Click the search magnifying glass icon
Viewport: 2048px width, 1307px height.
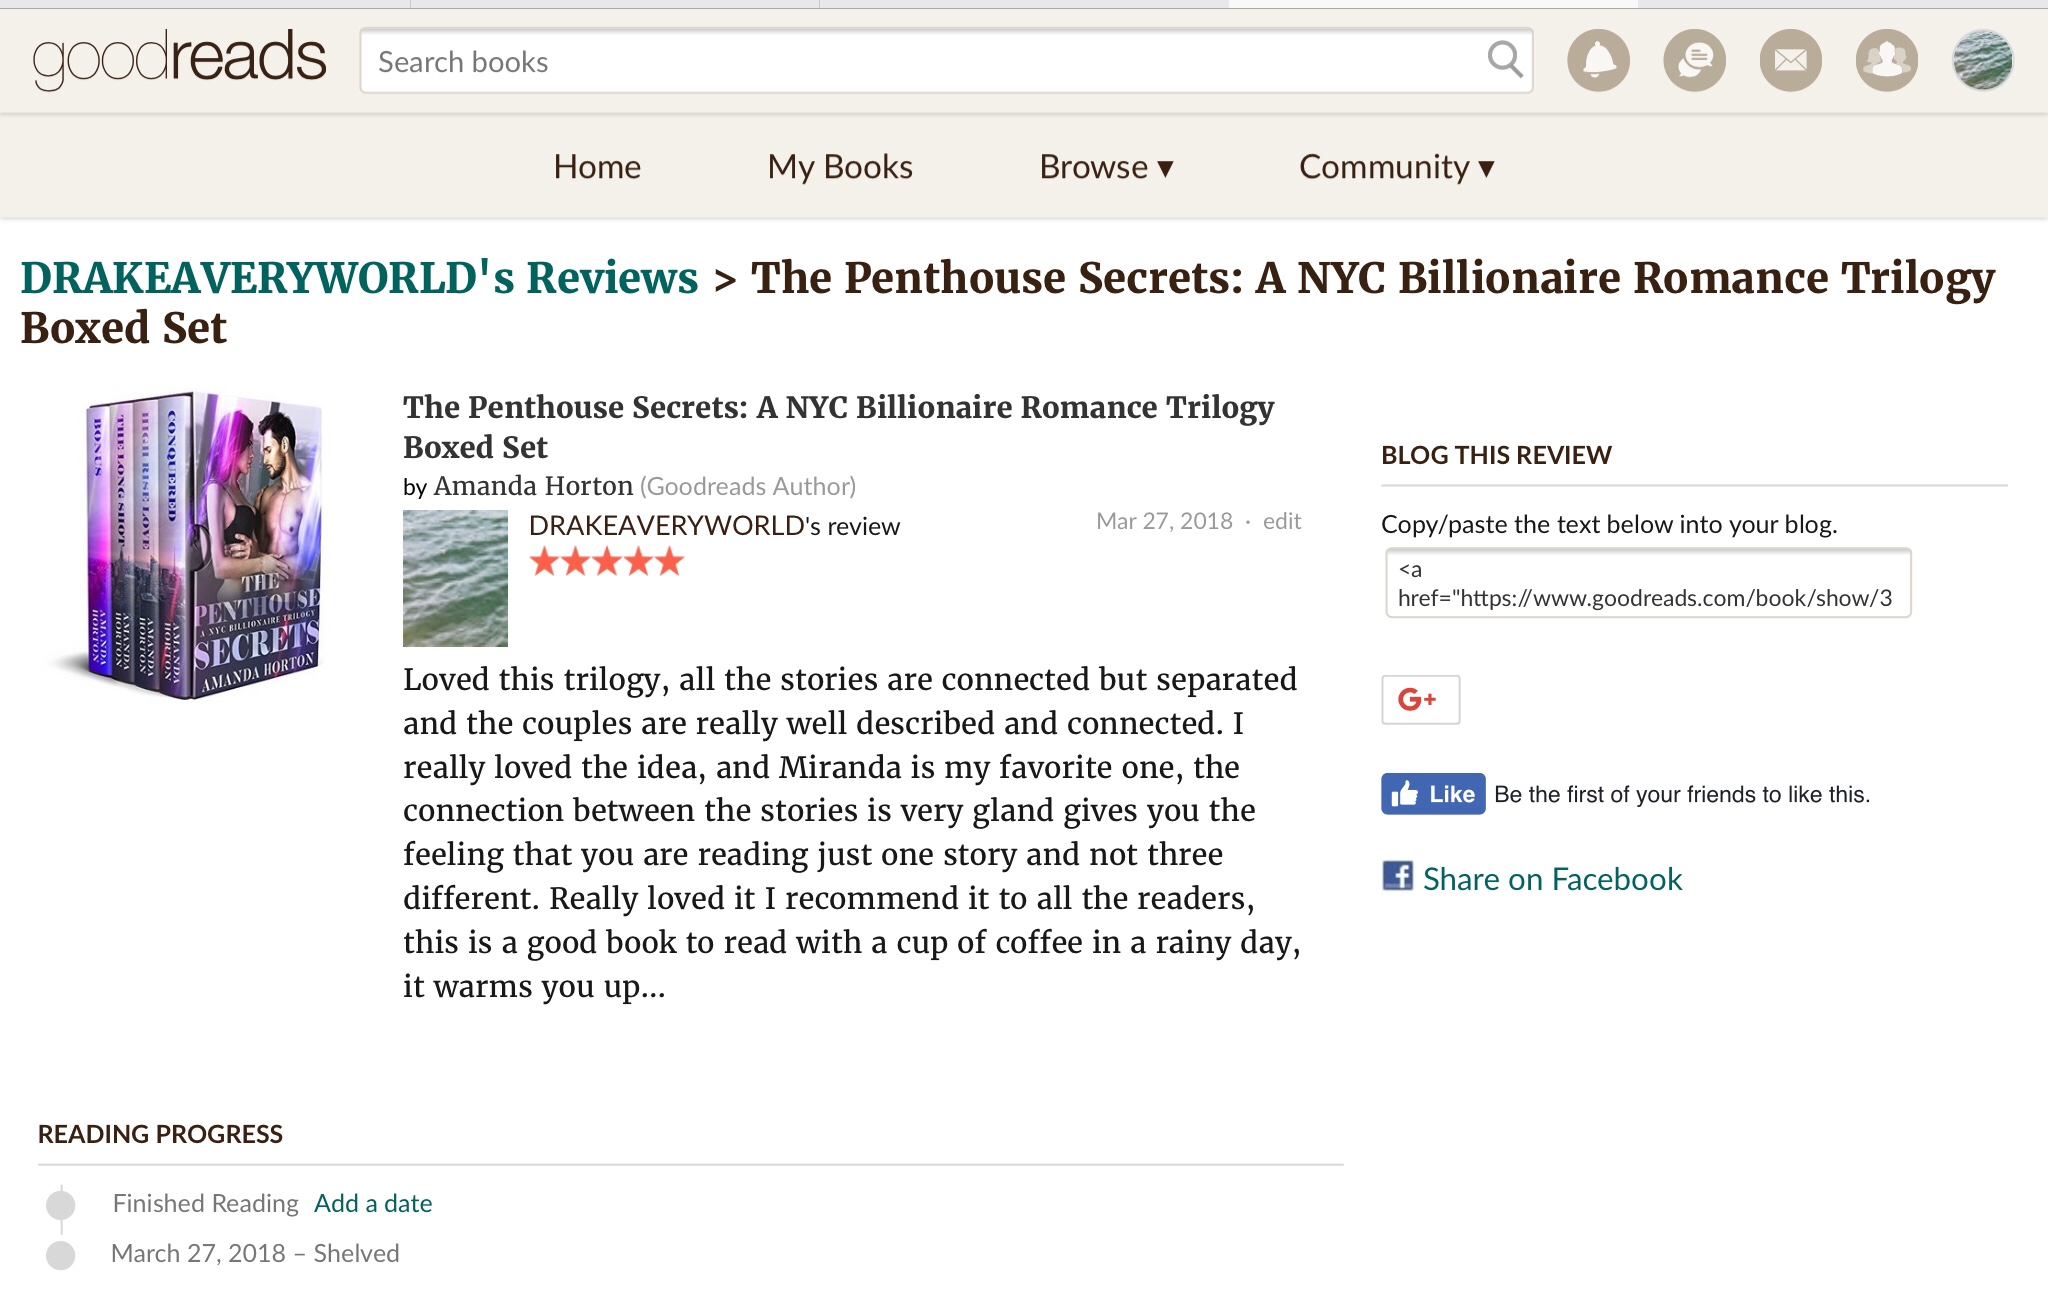point(1505,60)
